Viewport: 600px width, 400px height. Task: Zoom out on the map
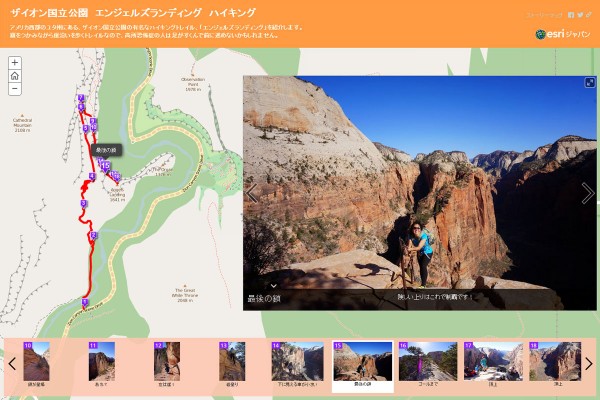click(15, 89)
